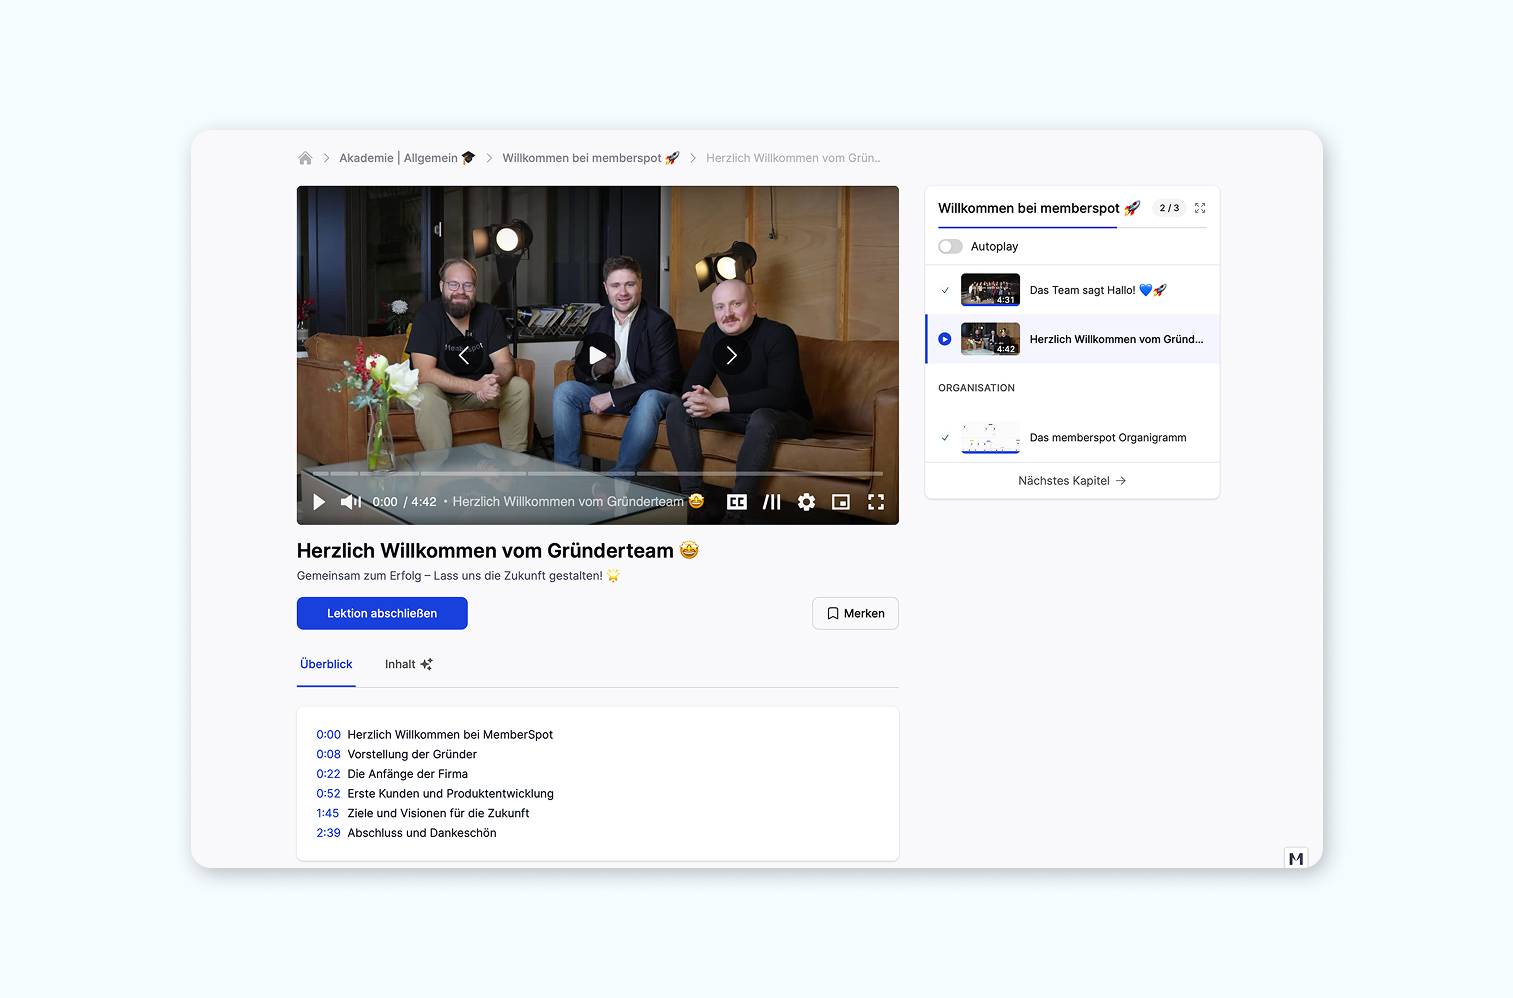The width and height of the screenshot is (1513, 998).
Task: Click the small play icon in control bar
Action: [x=319, y=502]
